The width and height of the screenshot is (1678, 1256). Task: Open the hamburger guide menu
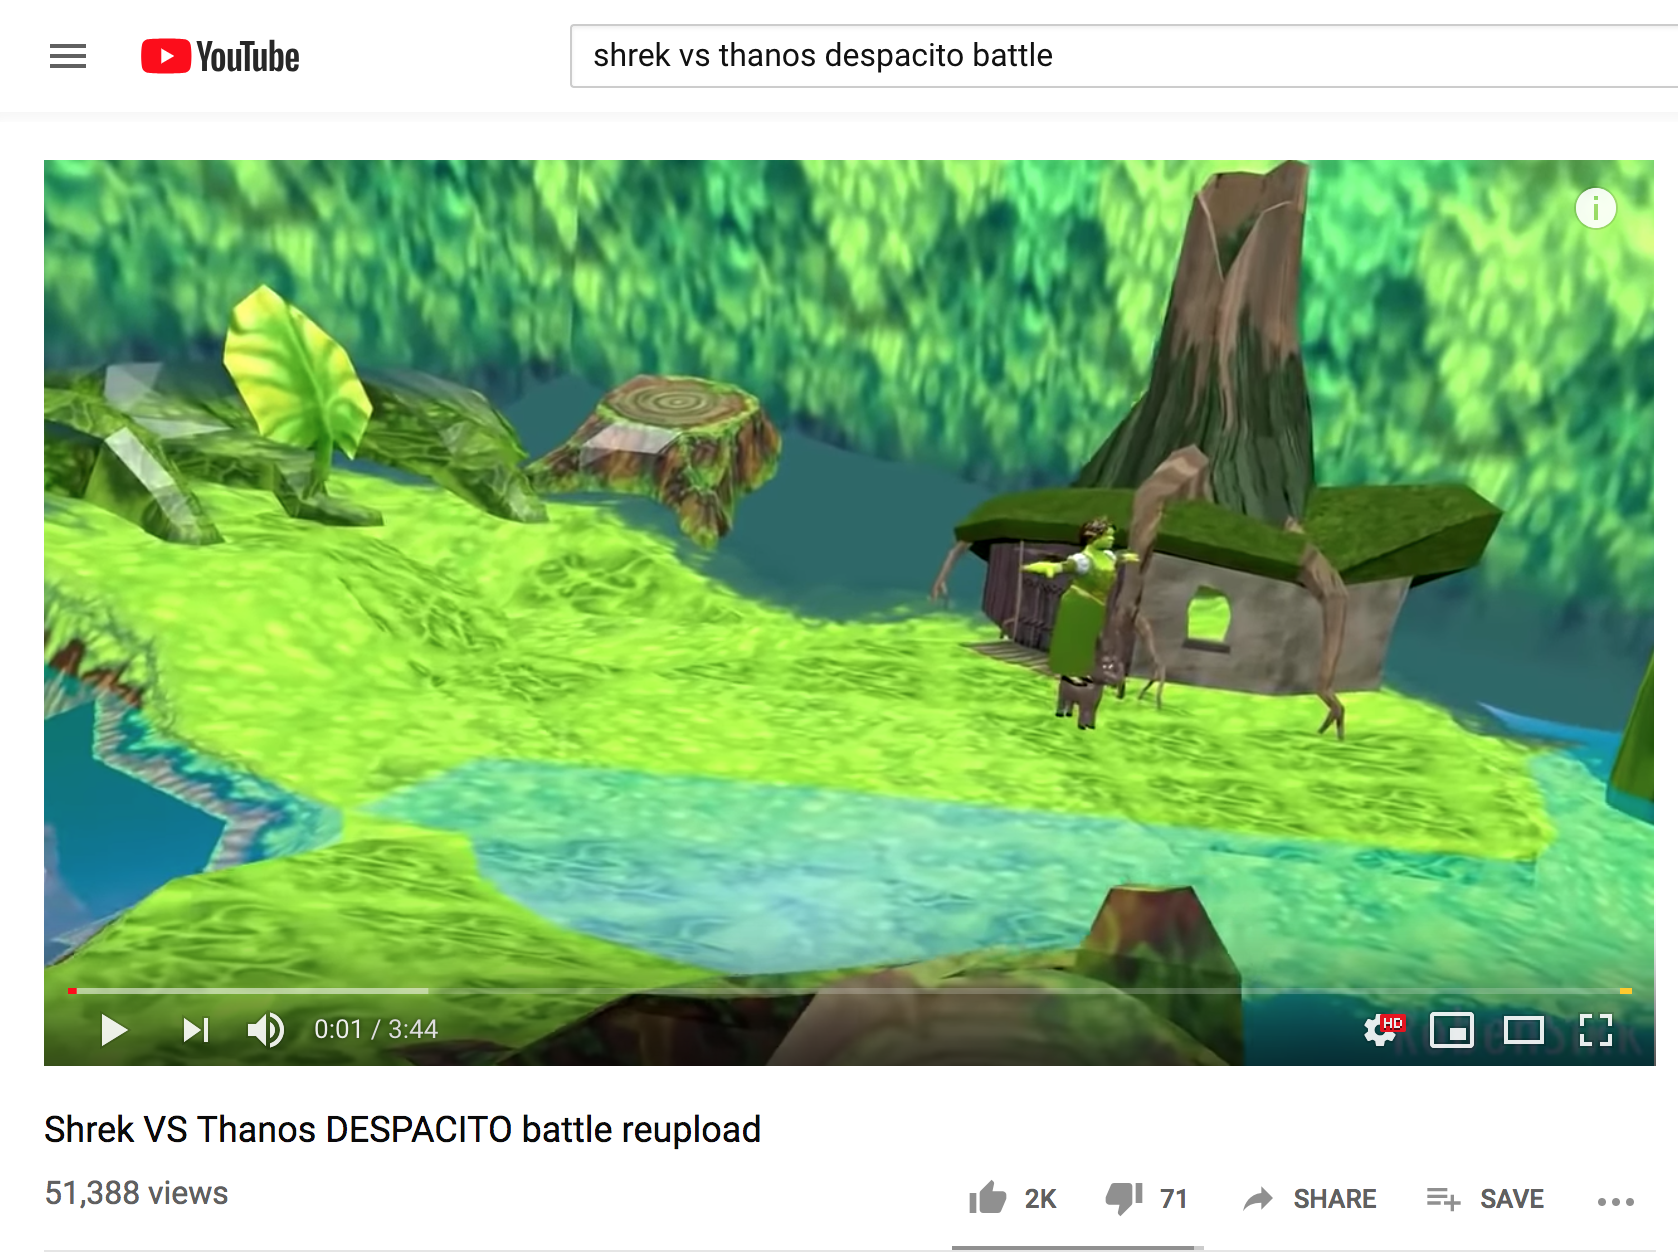[x=68, y=56]
